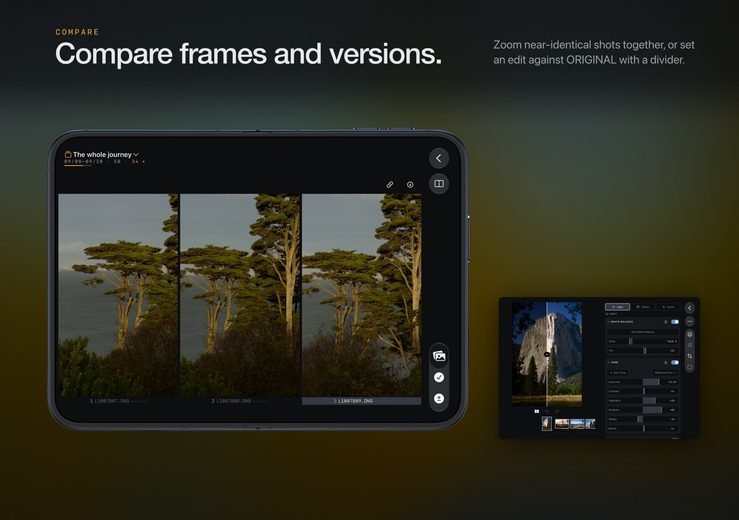Collapse the White Balance section
The width and height of the screenshot is (739, 520).
(x=608, y=322)
